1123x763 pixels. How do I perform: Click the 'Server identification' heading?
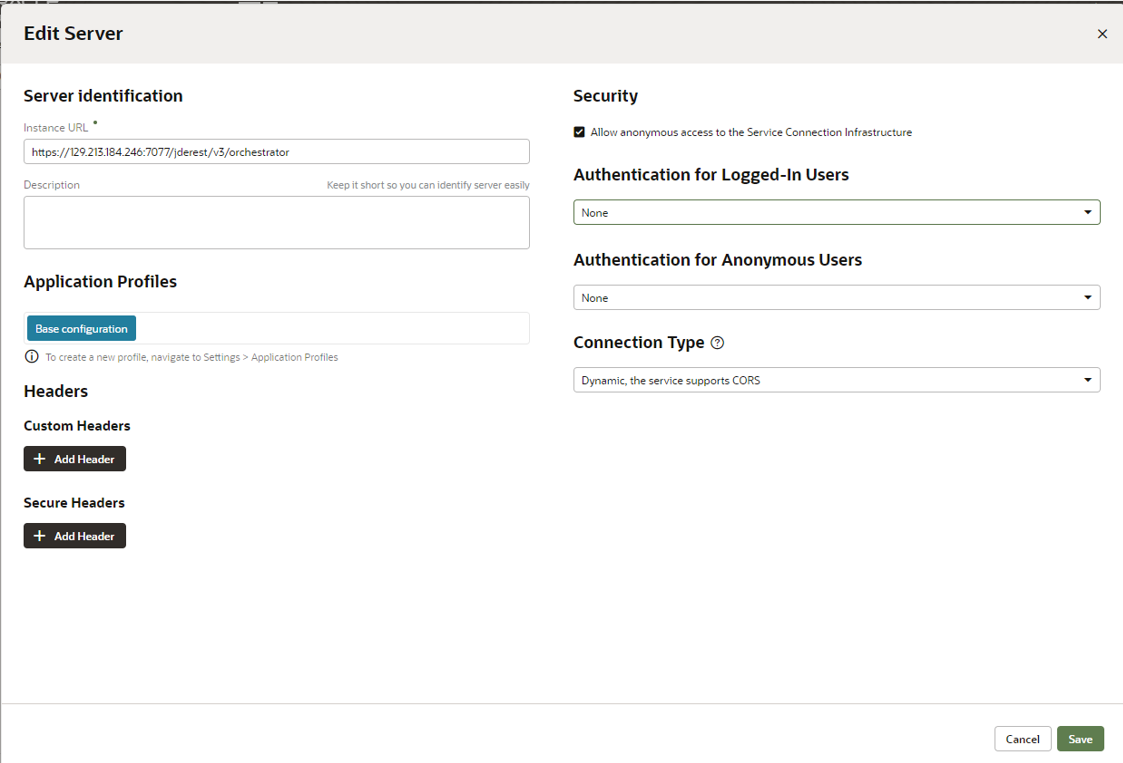coord(103,96)
